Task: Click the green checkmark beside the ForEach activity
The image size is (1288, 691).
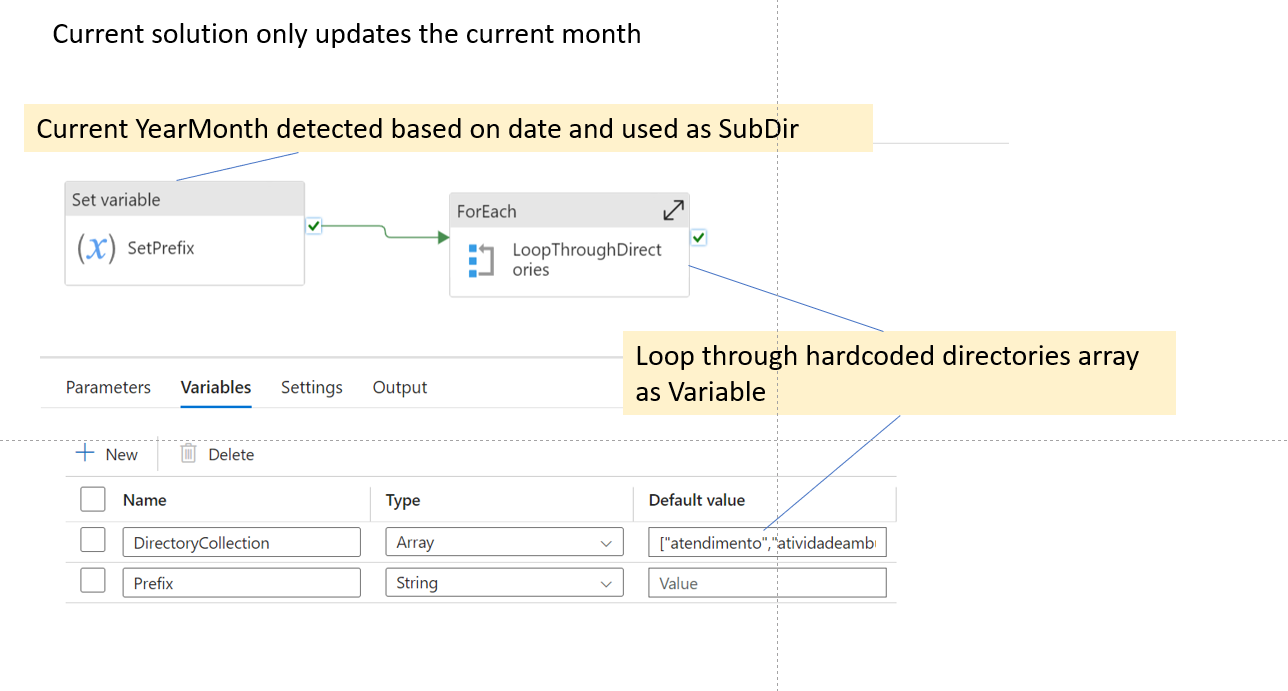Action: pyautogui.click(x=698, y=237)
